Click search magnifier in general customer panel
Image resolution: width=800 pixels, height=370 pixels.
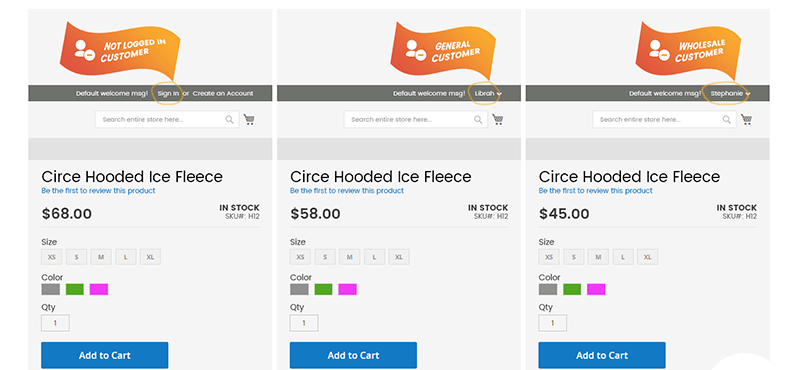pos(478,119)
